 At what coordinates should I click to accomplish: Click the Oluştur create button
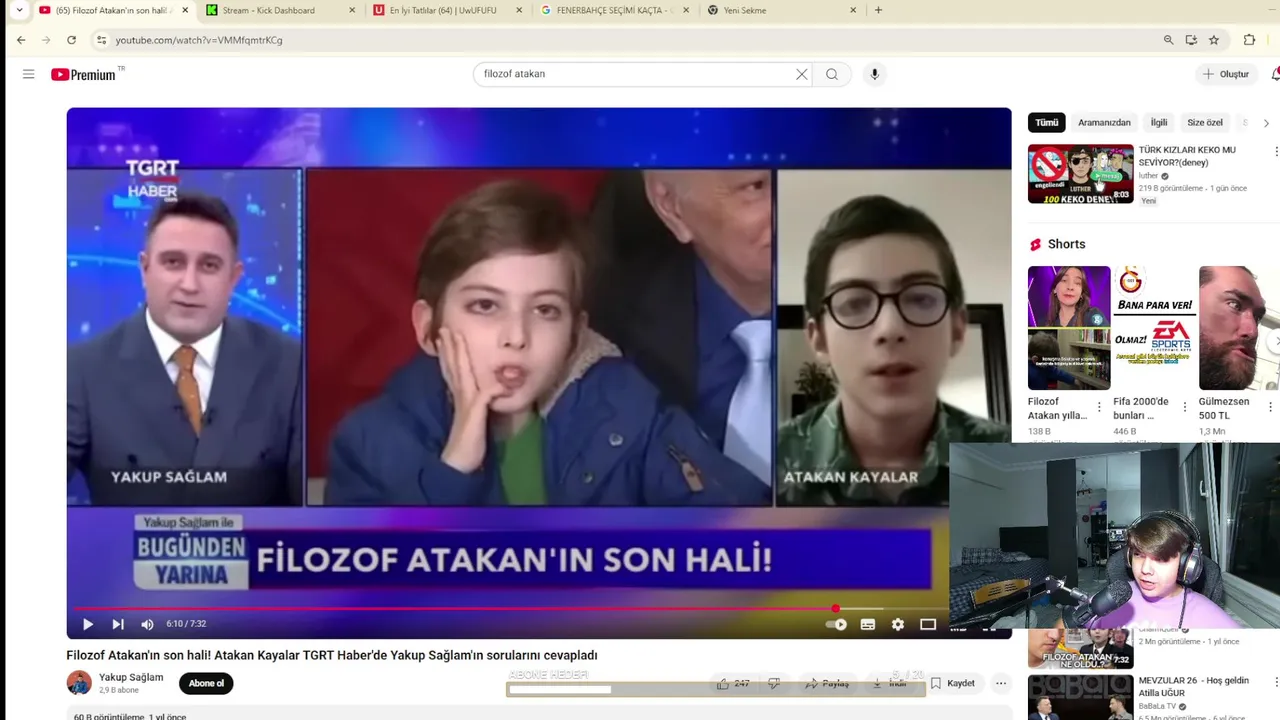[x=1226, y=74]
